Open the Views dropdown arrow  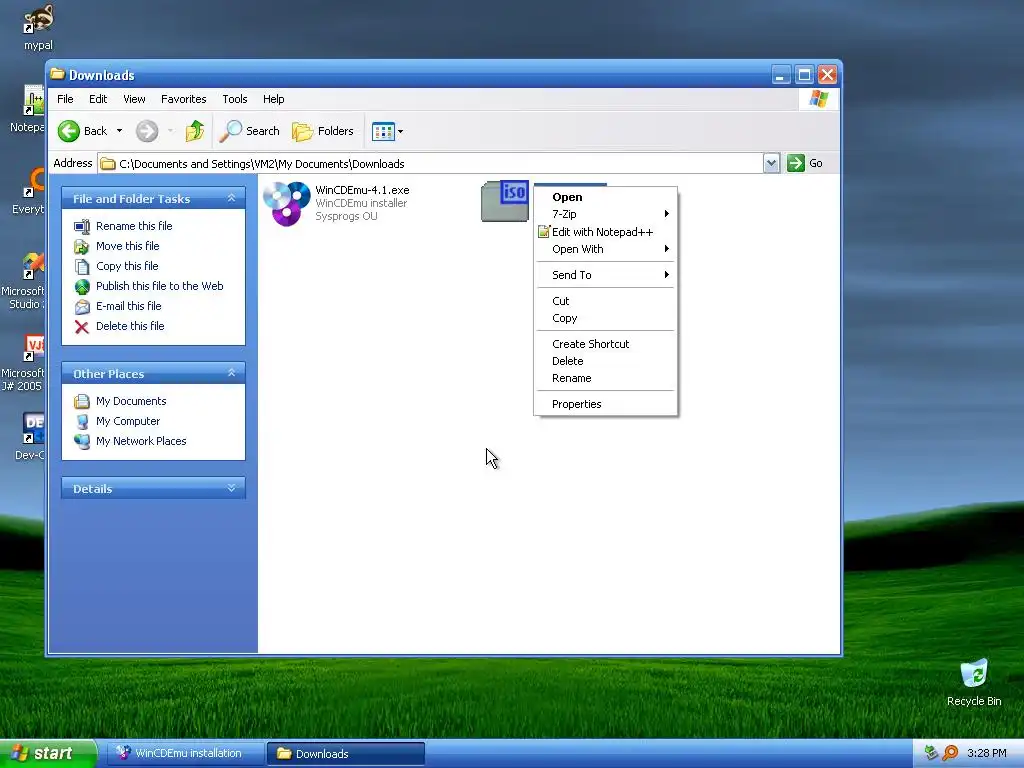coord(400,131)
